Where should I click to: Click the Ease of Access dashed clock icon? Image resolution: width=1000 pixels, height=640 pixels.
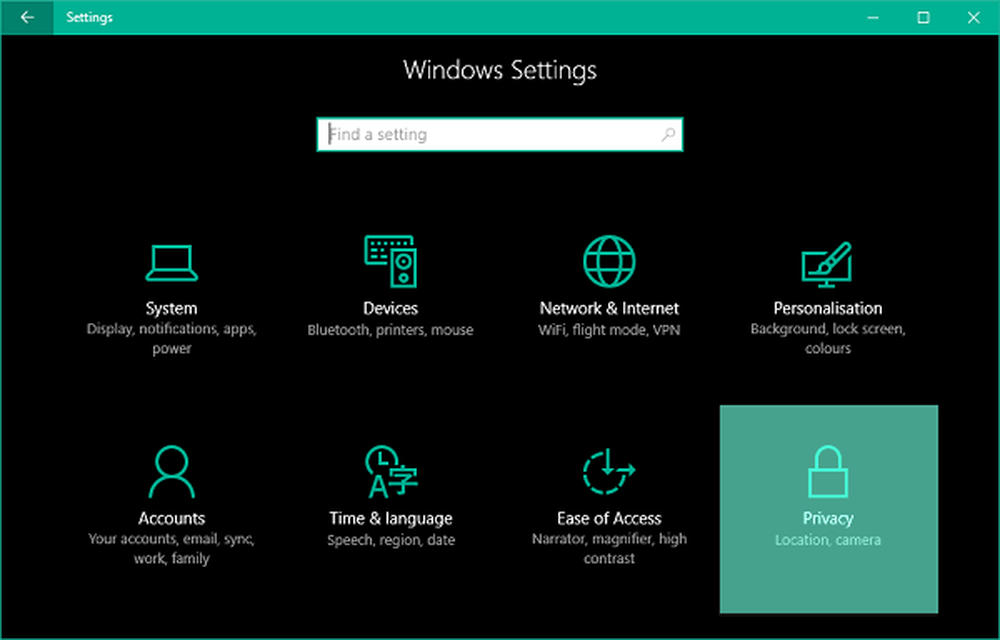click(x=609, y=472)
